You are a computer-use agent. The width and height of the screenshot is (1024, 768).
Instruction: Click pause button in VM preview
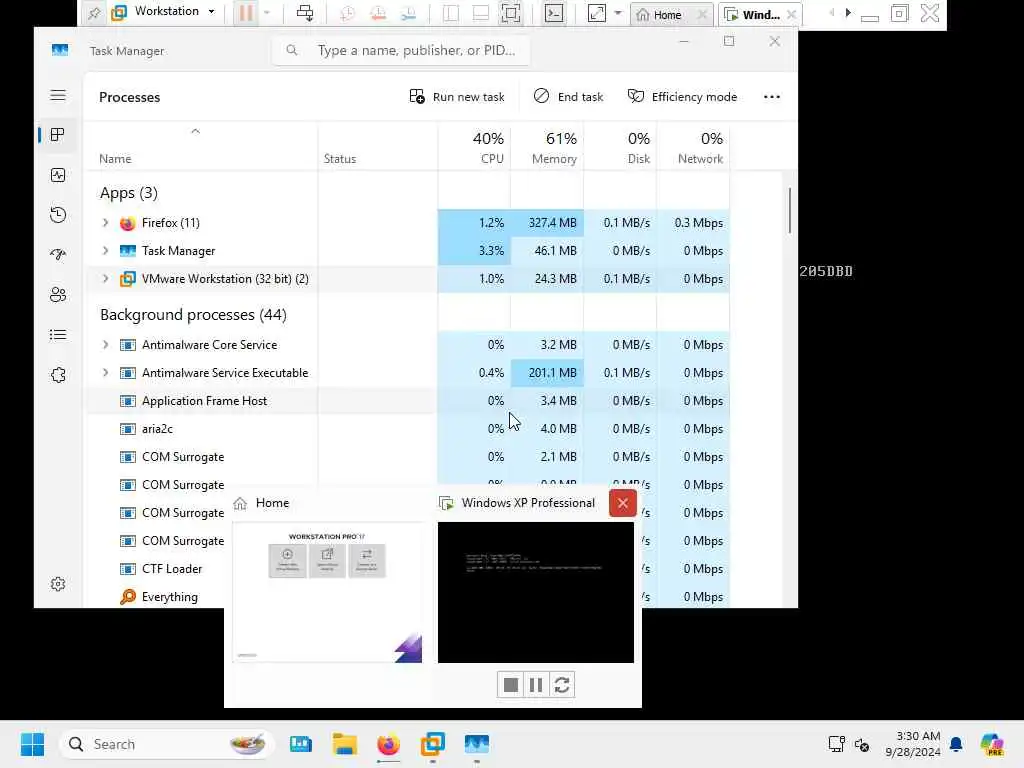pos(536,685)
